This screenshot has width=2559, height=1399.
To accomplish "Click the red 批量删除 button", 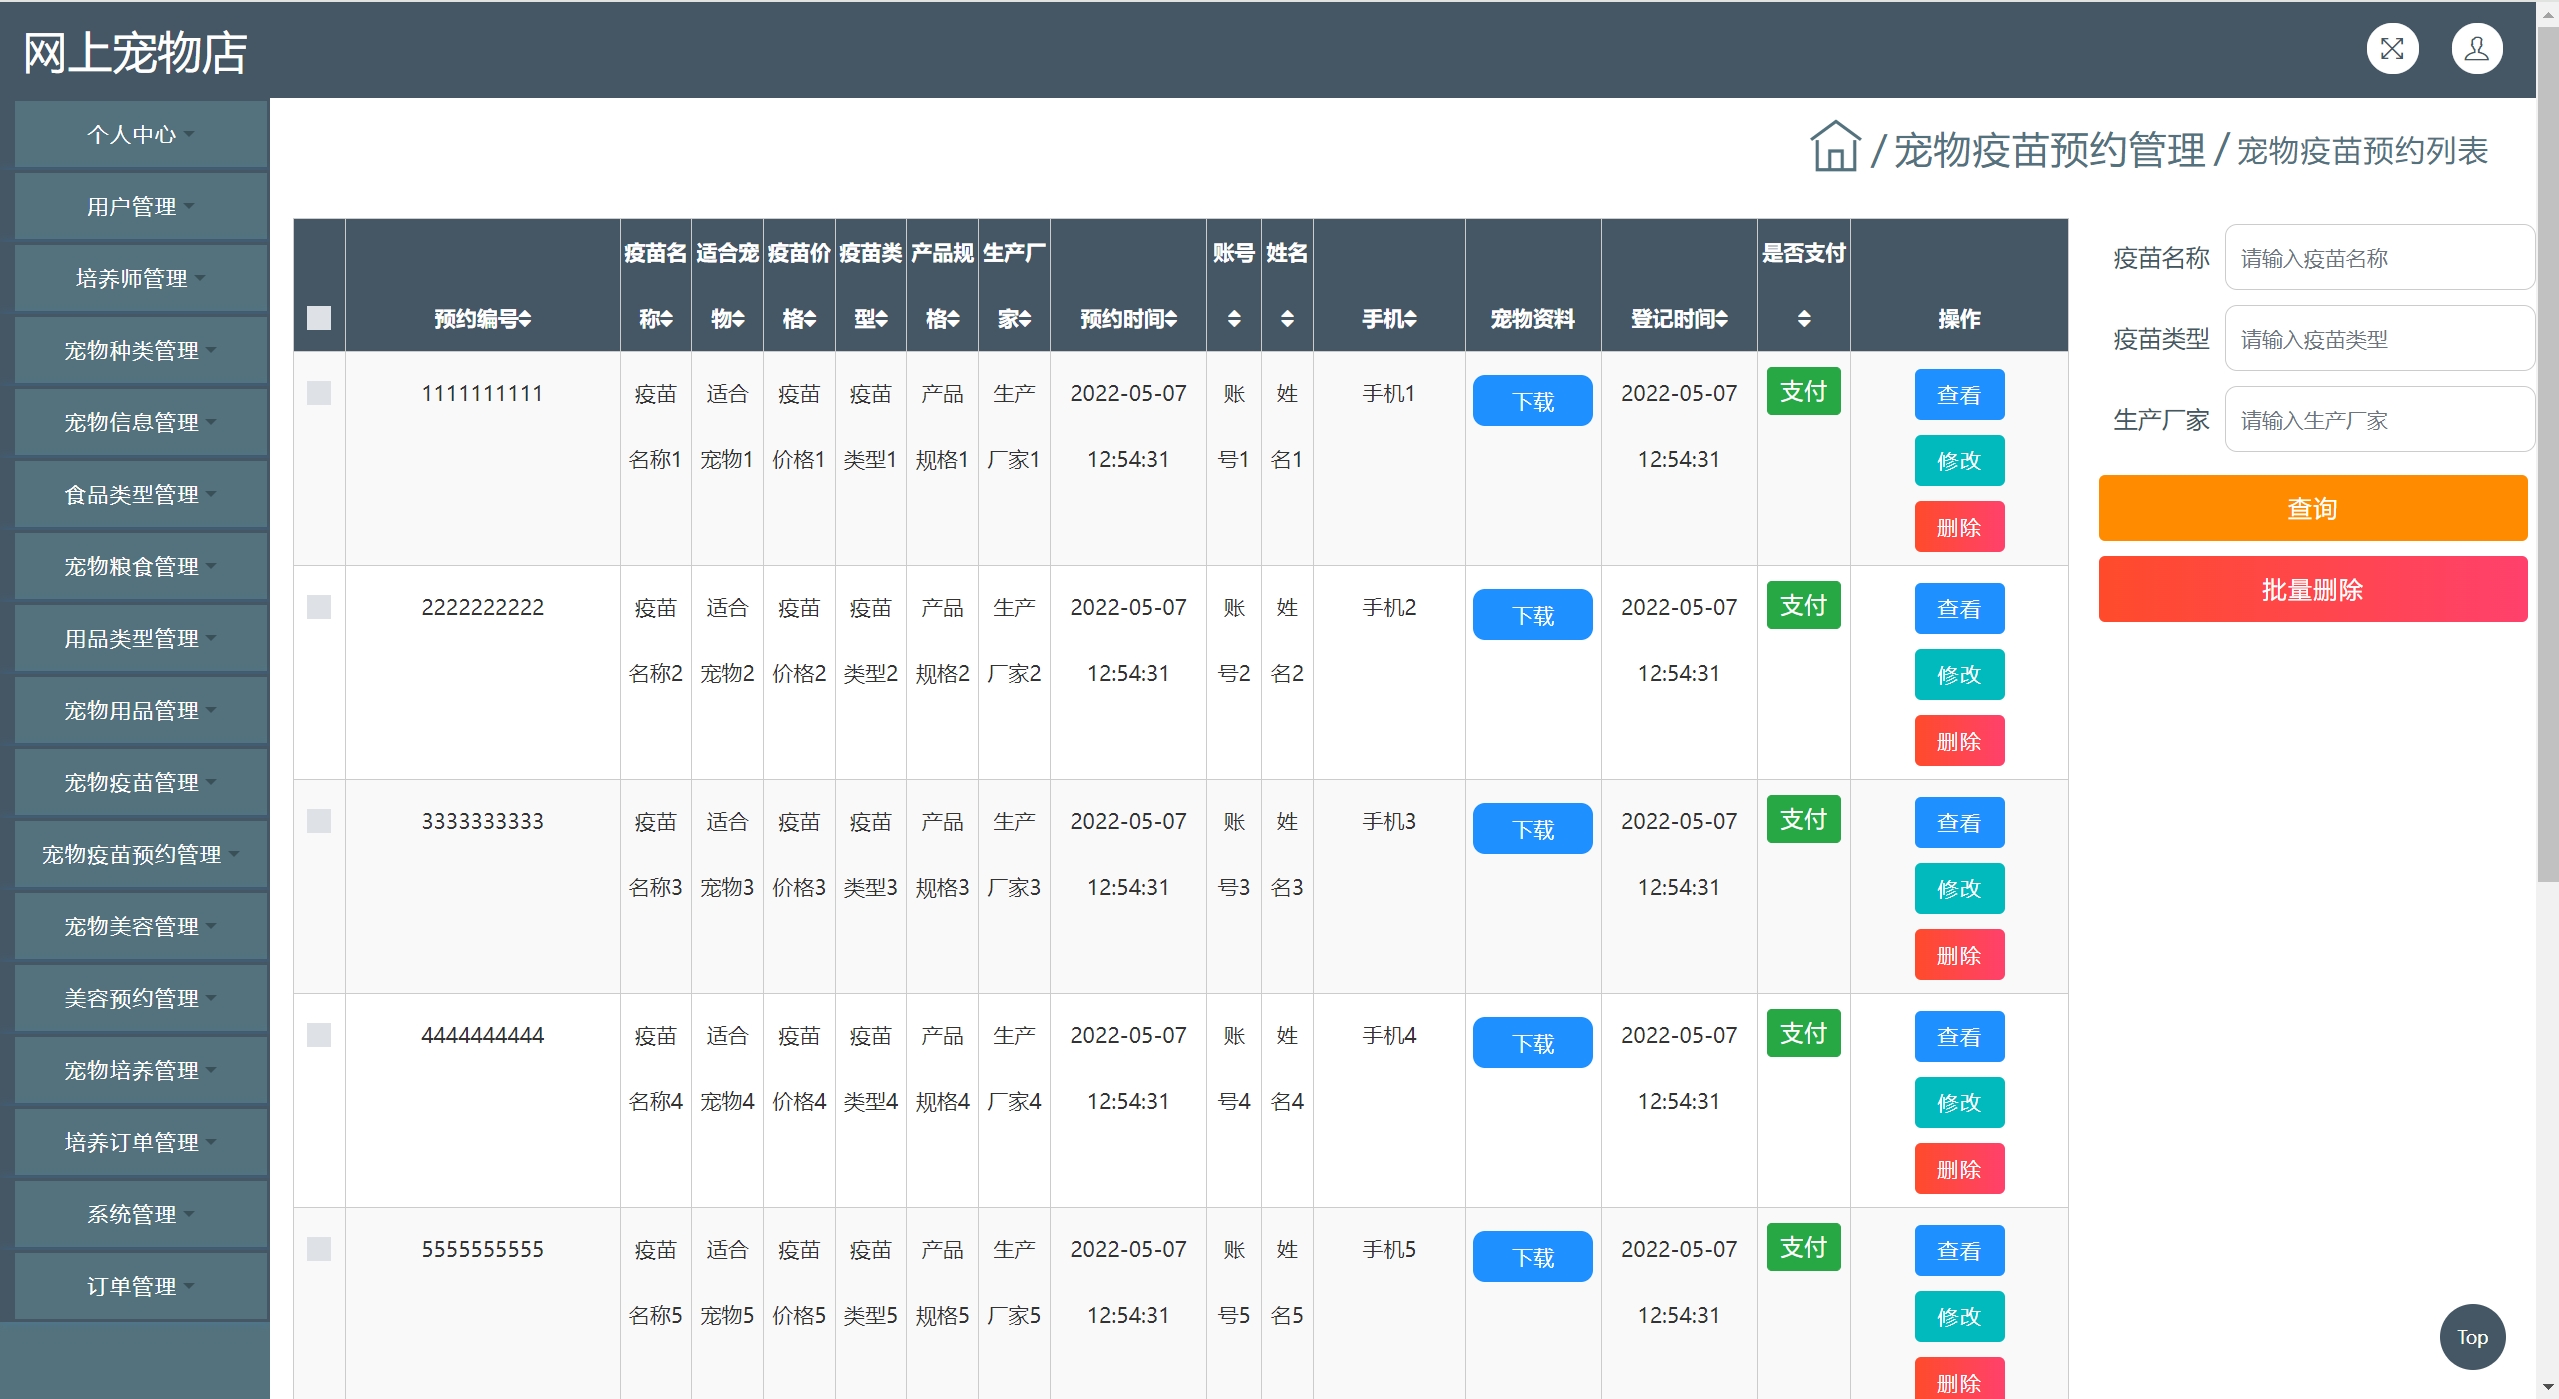I will coord(2312,590).
